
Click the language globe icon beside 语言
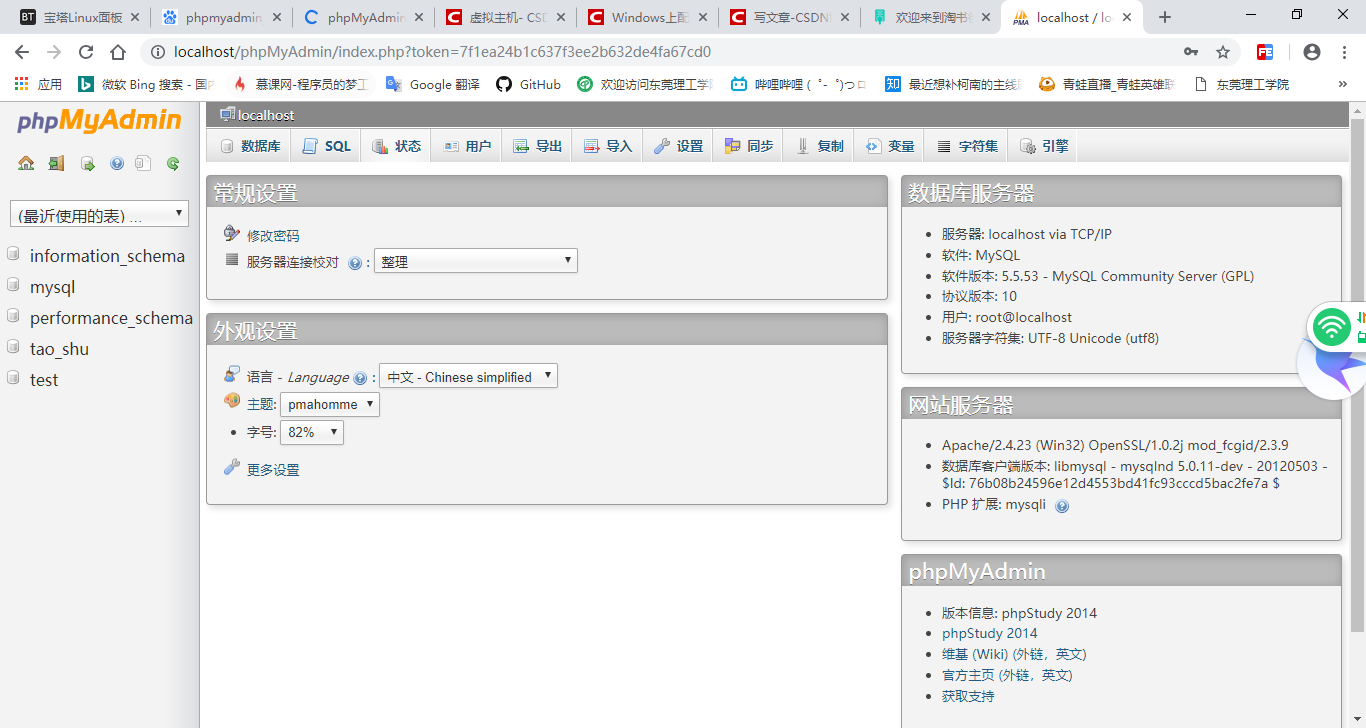pyautogui.click(x=230, y=374)
